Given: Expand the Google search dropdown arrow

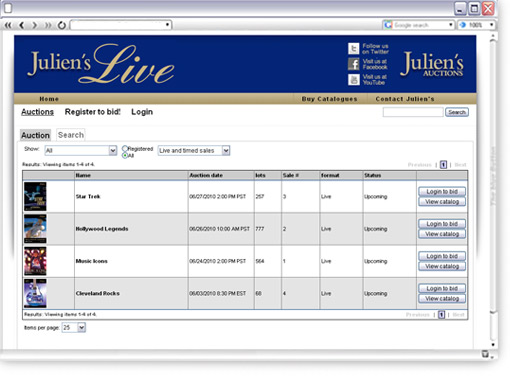Looking at the screenshot, I should pyautogui.click(x=450, y=25).
